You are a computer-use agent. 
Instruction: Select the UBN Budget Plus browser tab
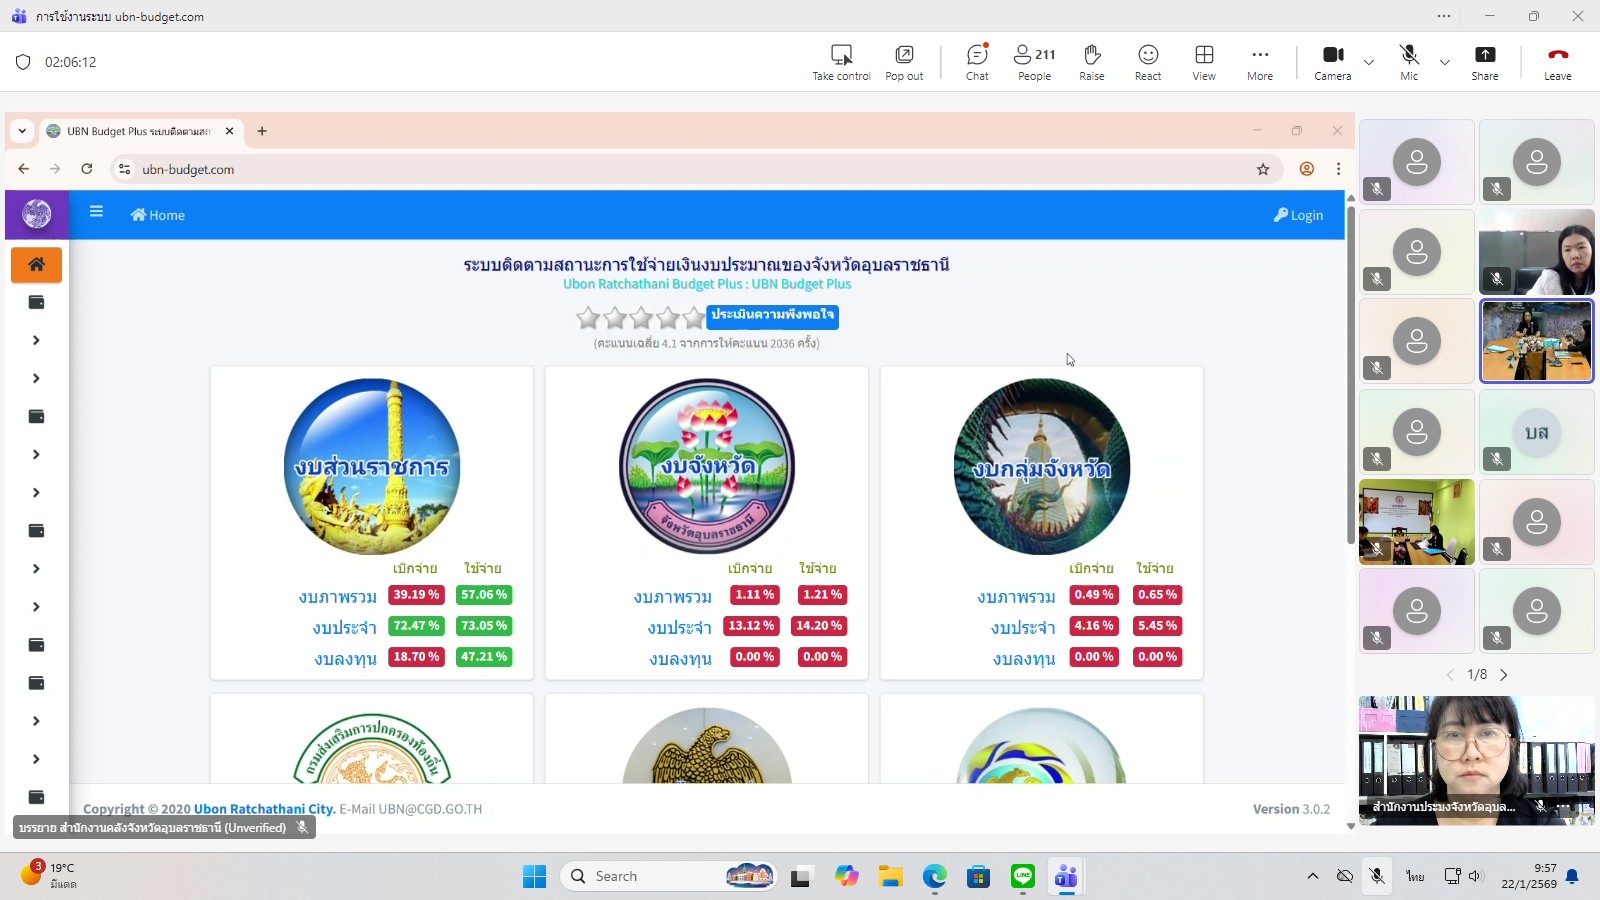click(x=138, y=131)
